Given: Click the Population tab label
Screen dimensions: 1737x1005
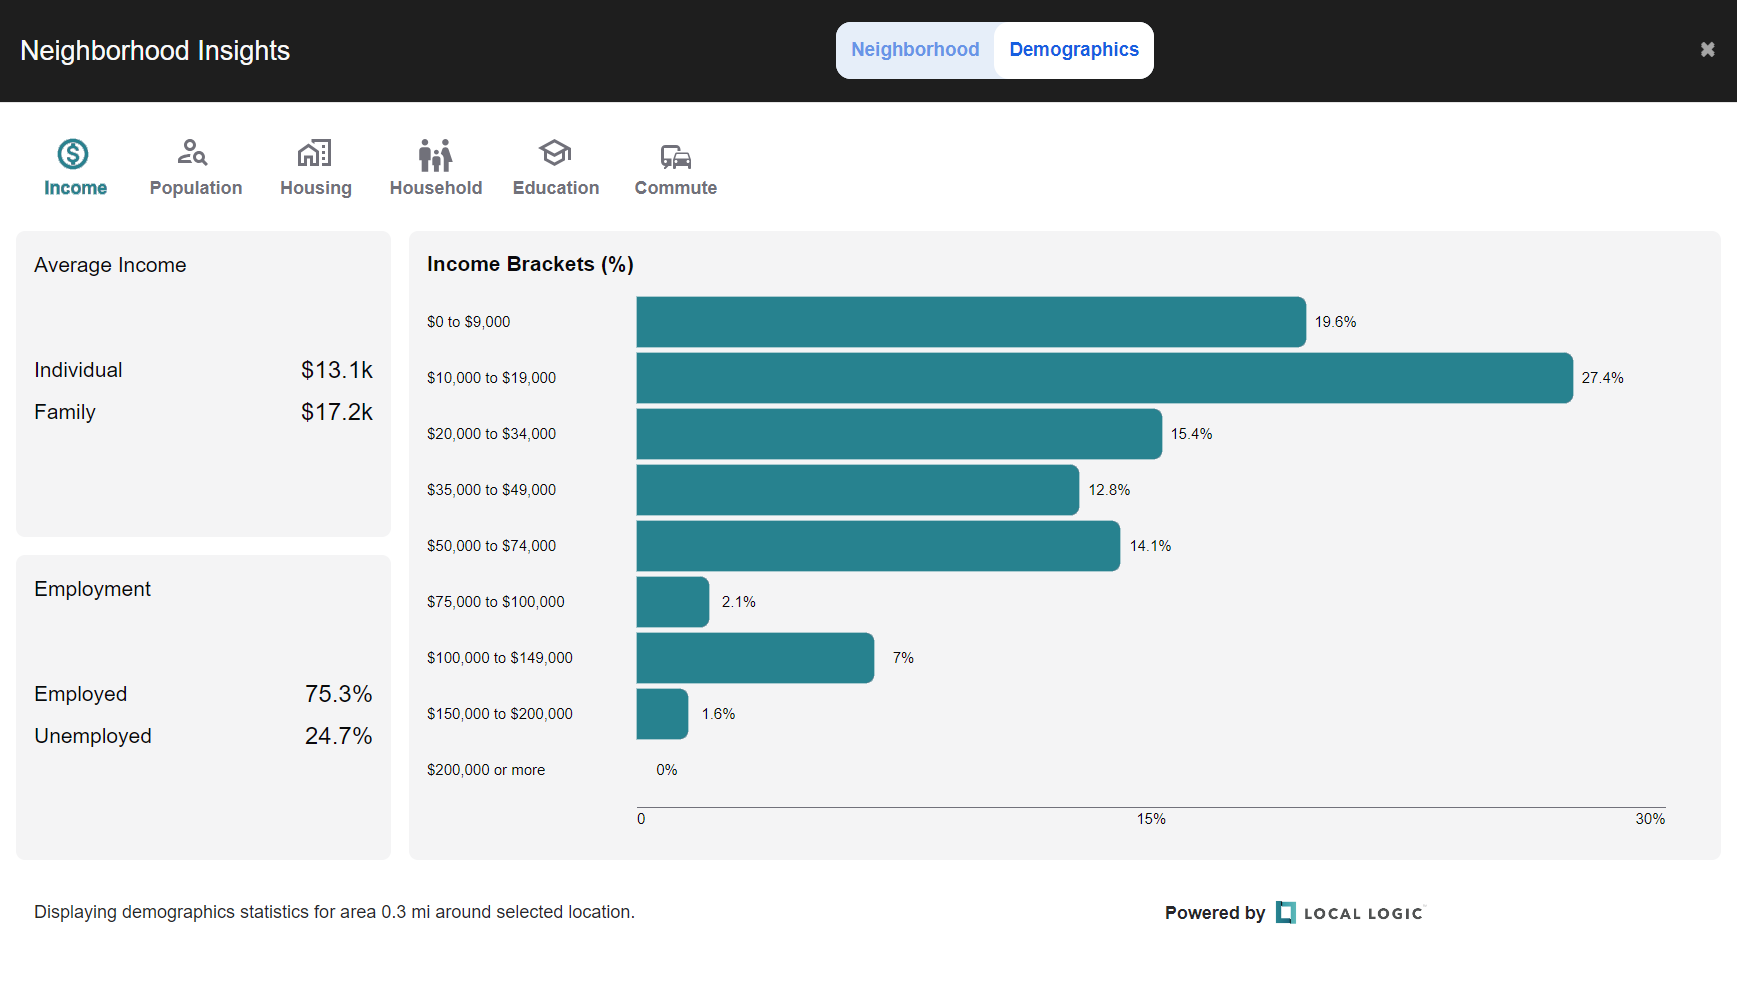Looking at the screenshot, I should [196, 188].
